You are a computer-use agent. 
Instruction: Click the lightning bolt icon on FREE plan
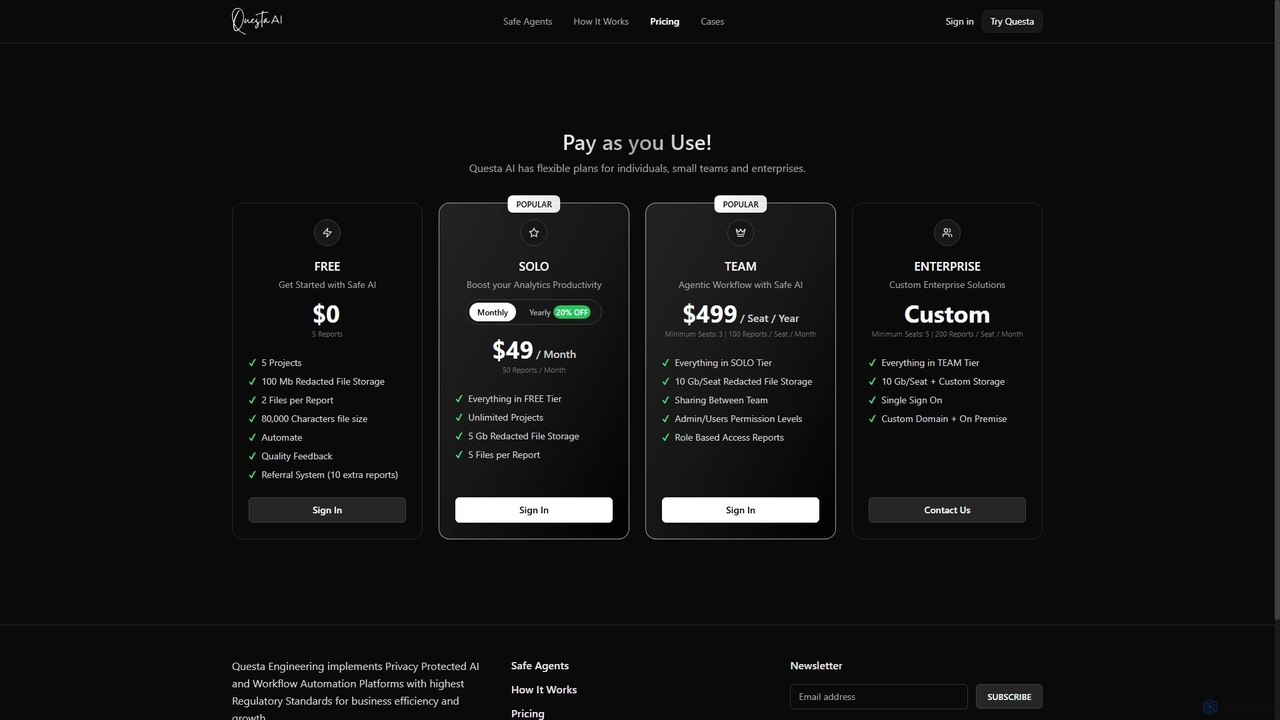[327, 233]
